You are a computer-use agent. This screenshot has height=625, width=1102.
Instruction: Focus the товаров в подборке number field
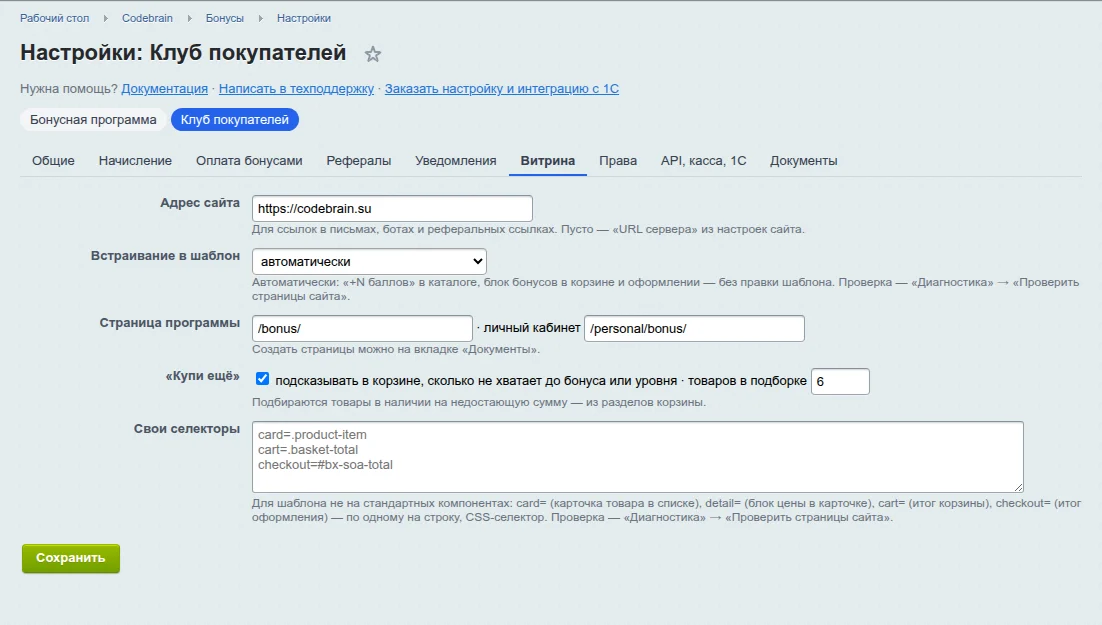pyautogui.click(x=841, y=381)
